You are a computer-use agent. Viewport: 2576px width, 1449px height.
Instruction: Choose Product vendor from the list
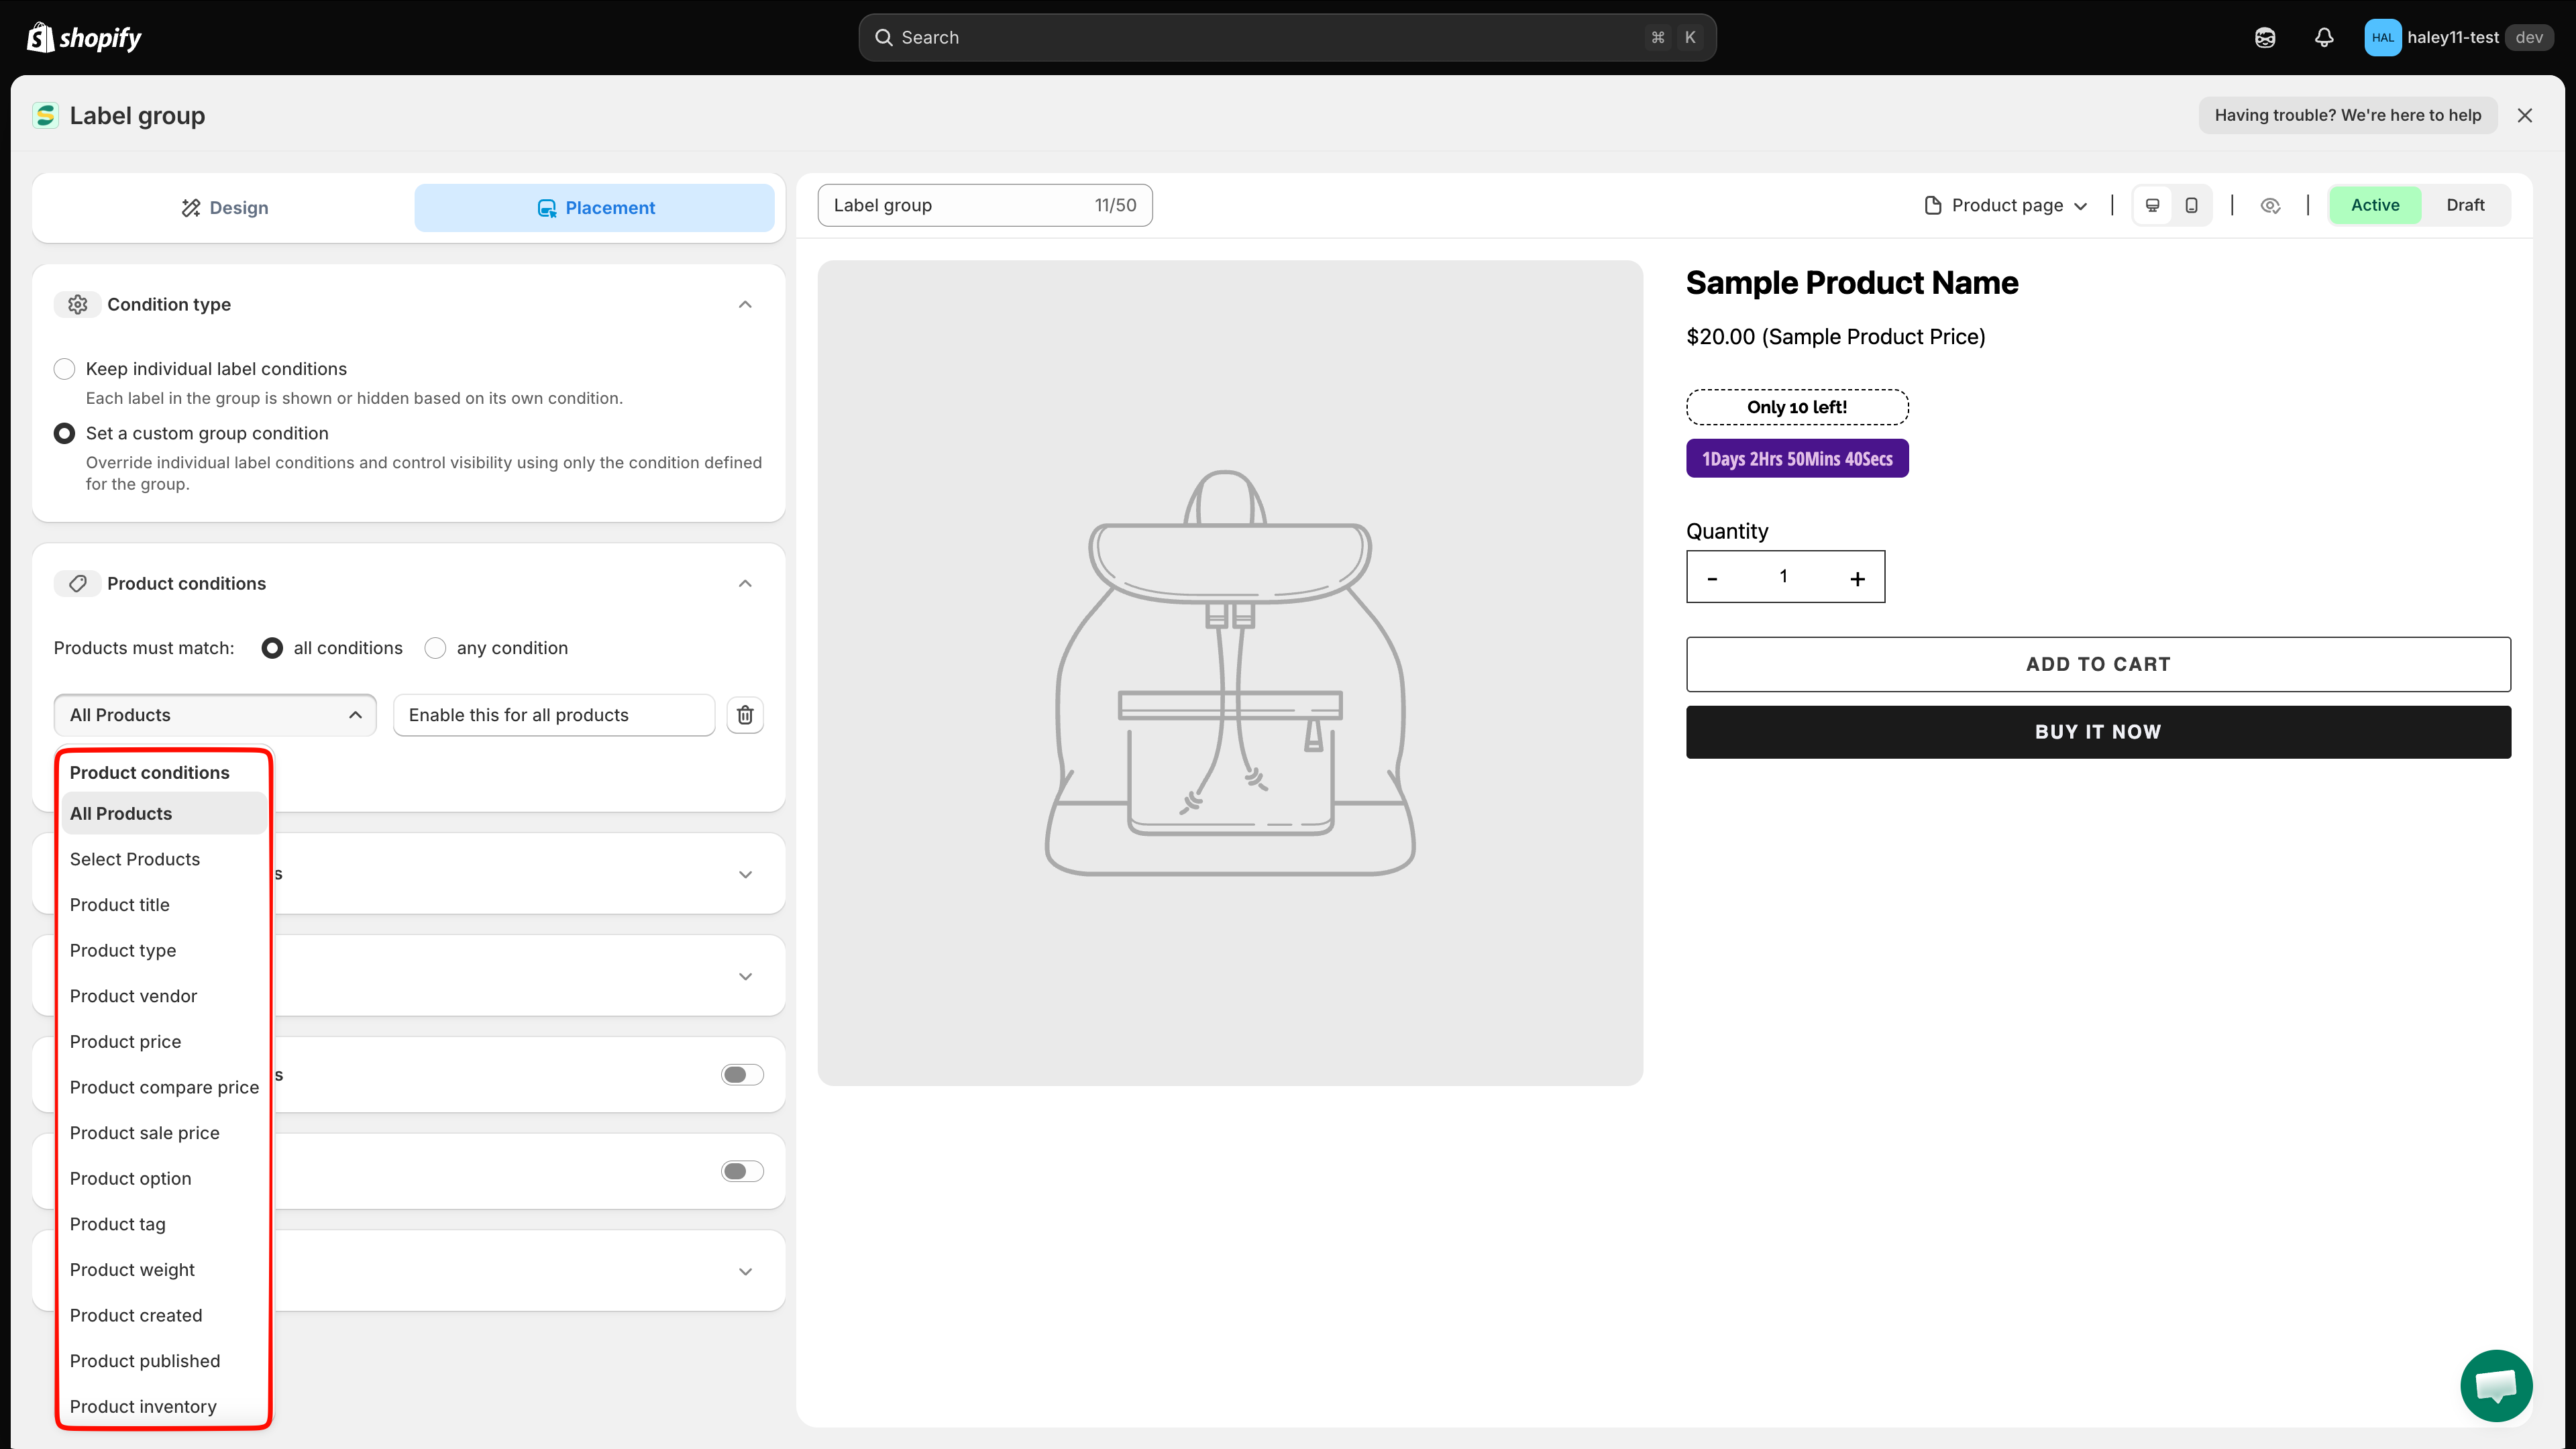tap(164, 996)
